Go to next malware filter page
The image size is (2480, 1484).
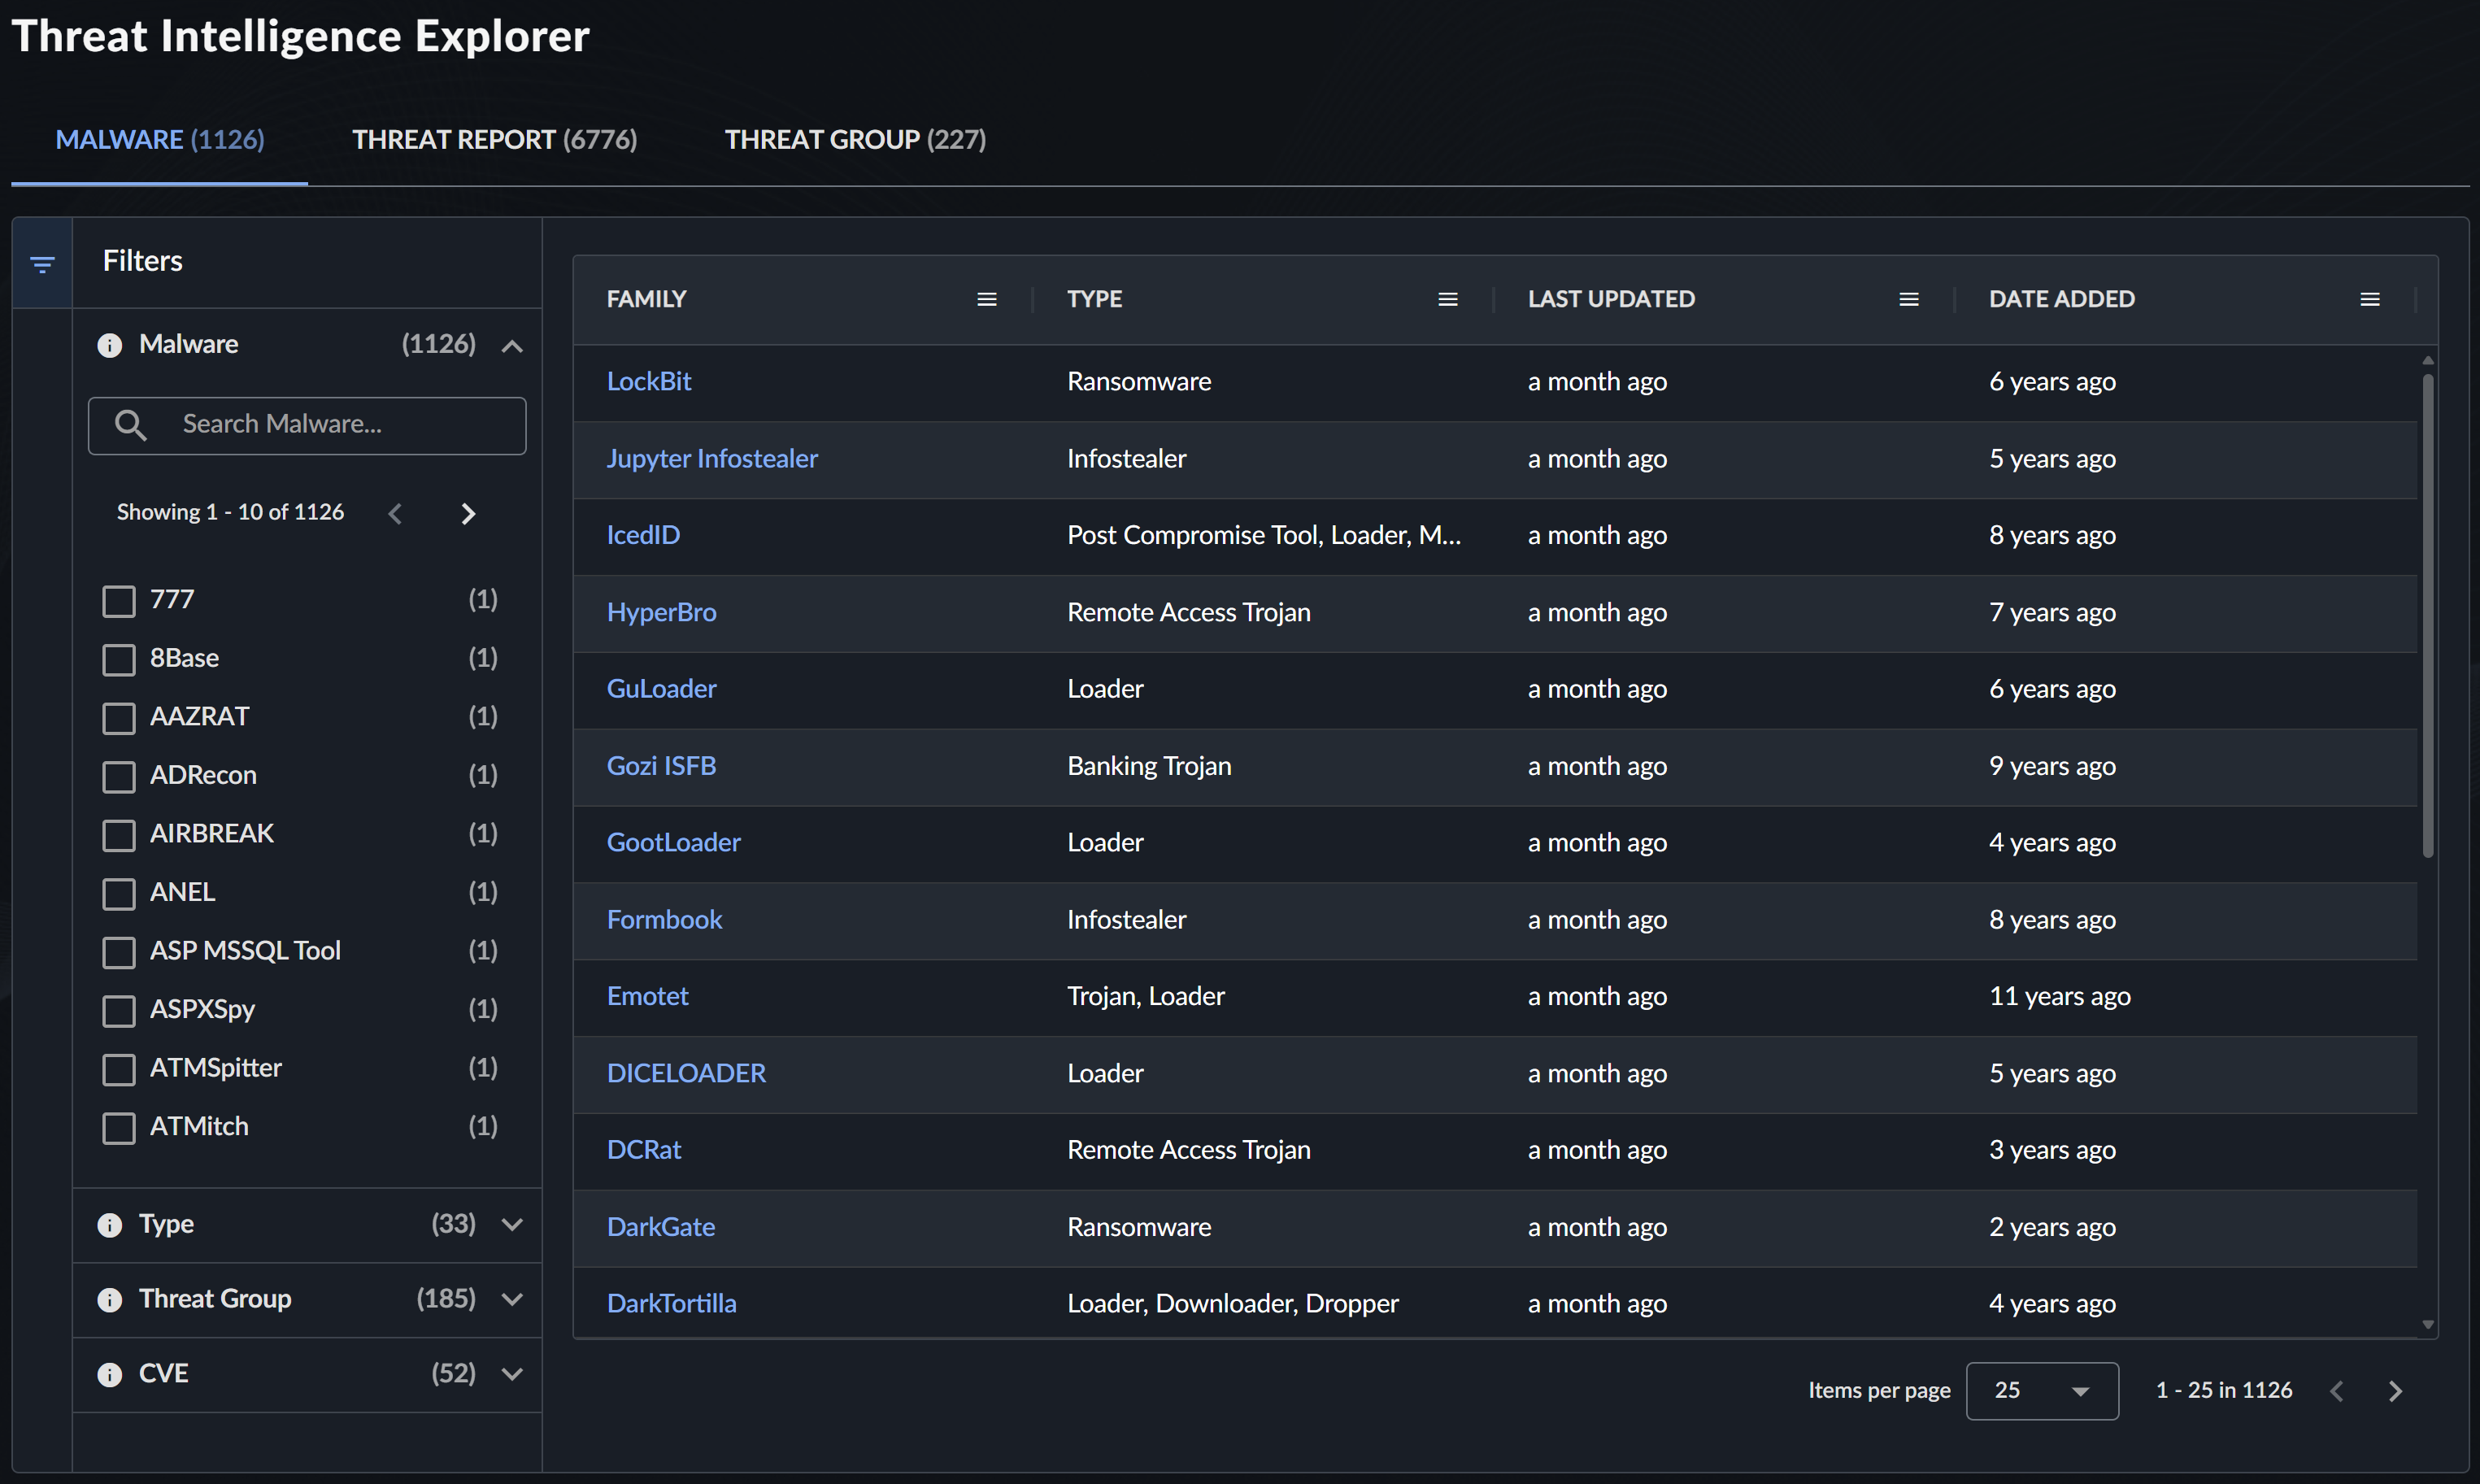468,514
